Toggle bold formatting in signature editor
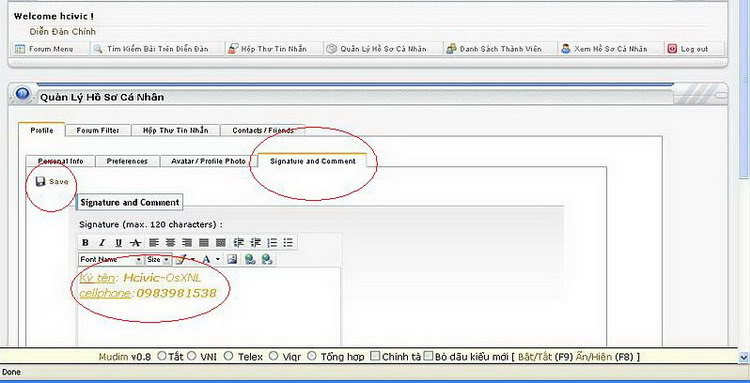The height and width of the screenshot is (383, 750). (85, 242)
